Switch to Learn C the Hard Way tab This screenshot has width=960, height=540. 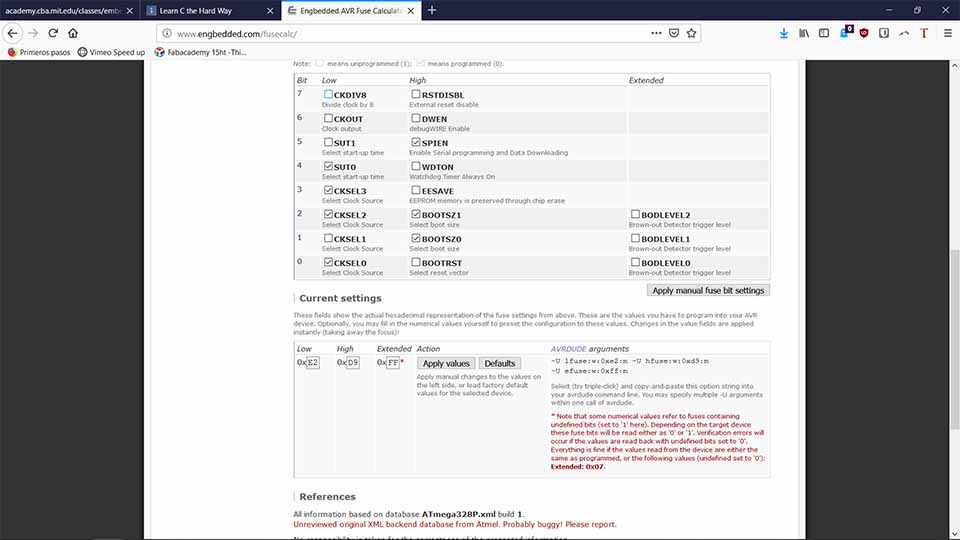pyautogui.click(x=210, y=11)
